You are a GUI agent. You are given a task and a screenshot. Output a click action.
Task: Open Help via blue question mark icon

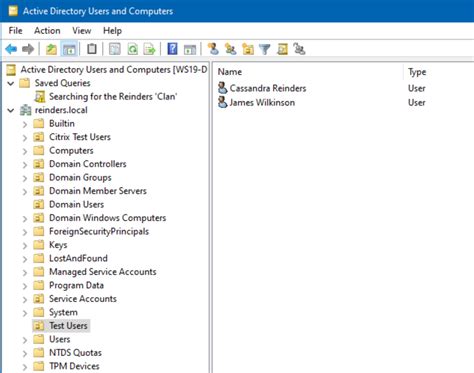[x=172, y=49]
